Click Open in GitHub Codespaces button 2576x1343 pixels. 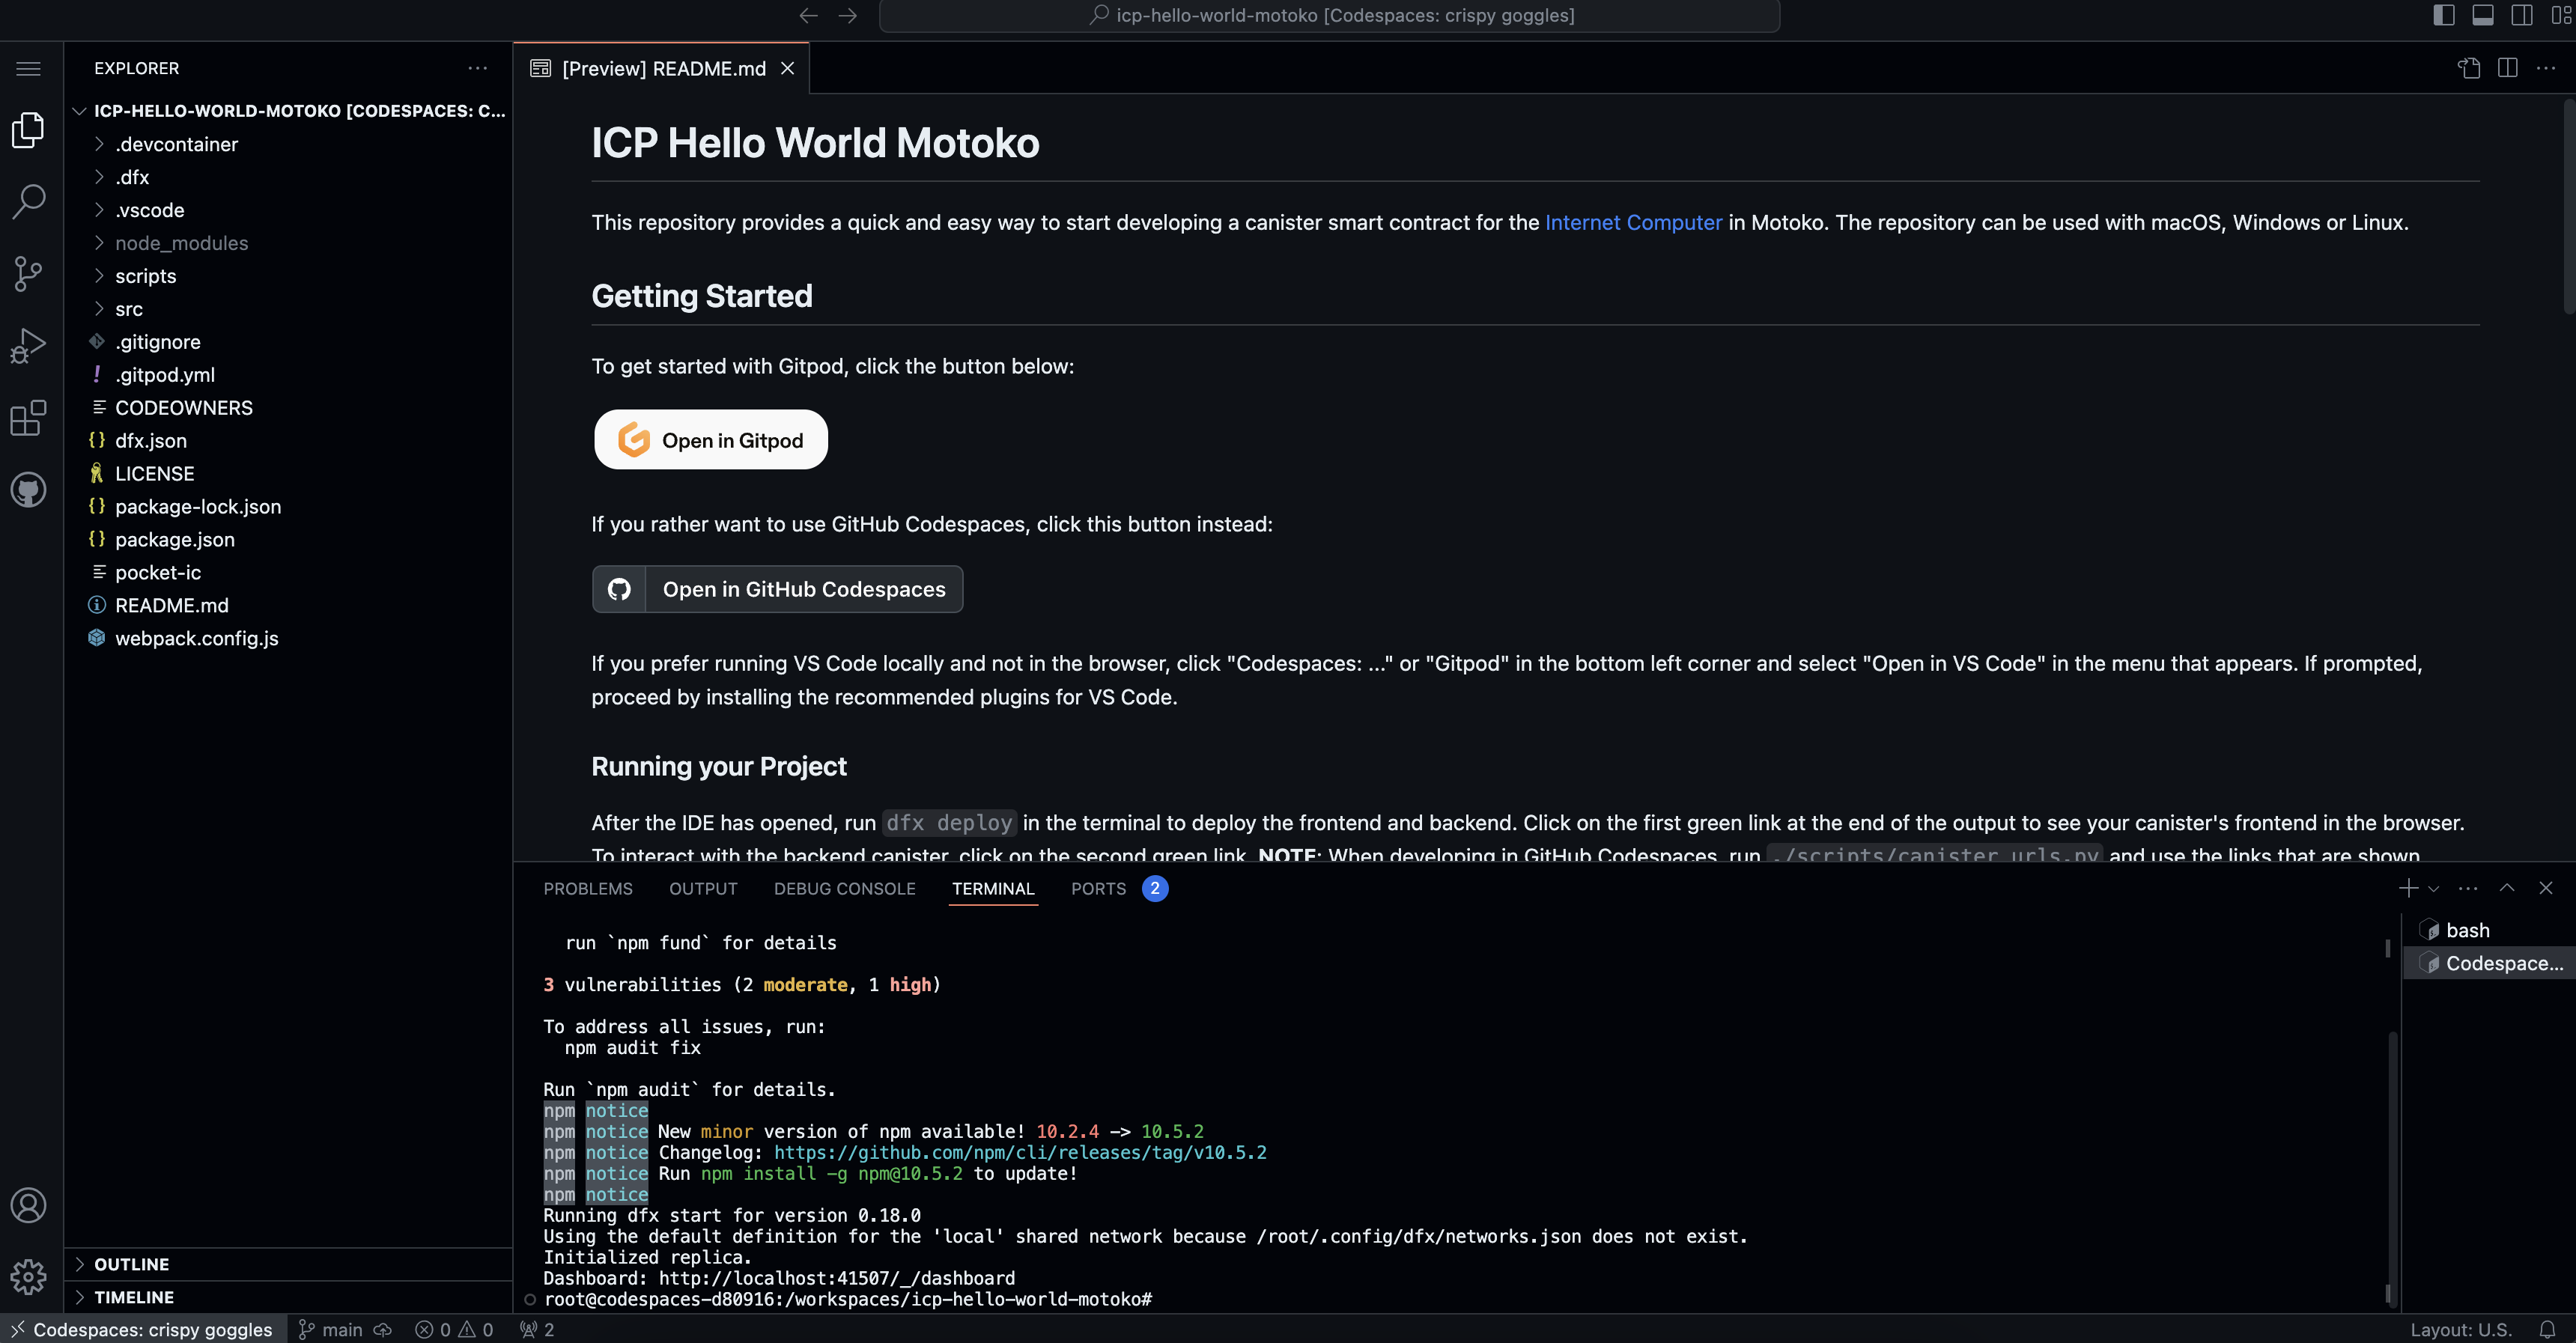[x=777, y=589]
